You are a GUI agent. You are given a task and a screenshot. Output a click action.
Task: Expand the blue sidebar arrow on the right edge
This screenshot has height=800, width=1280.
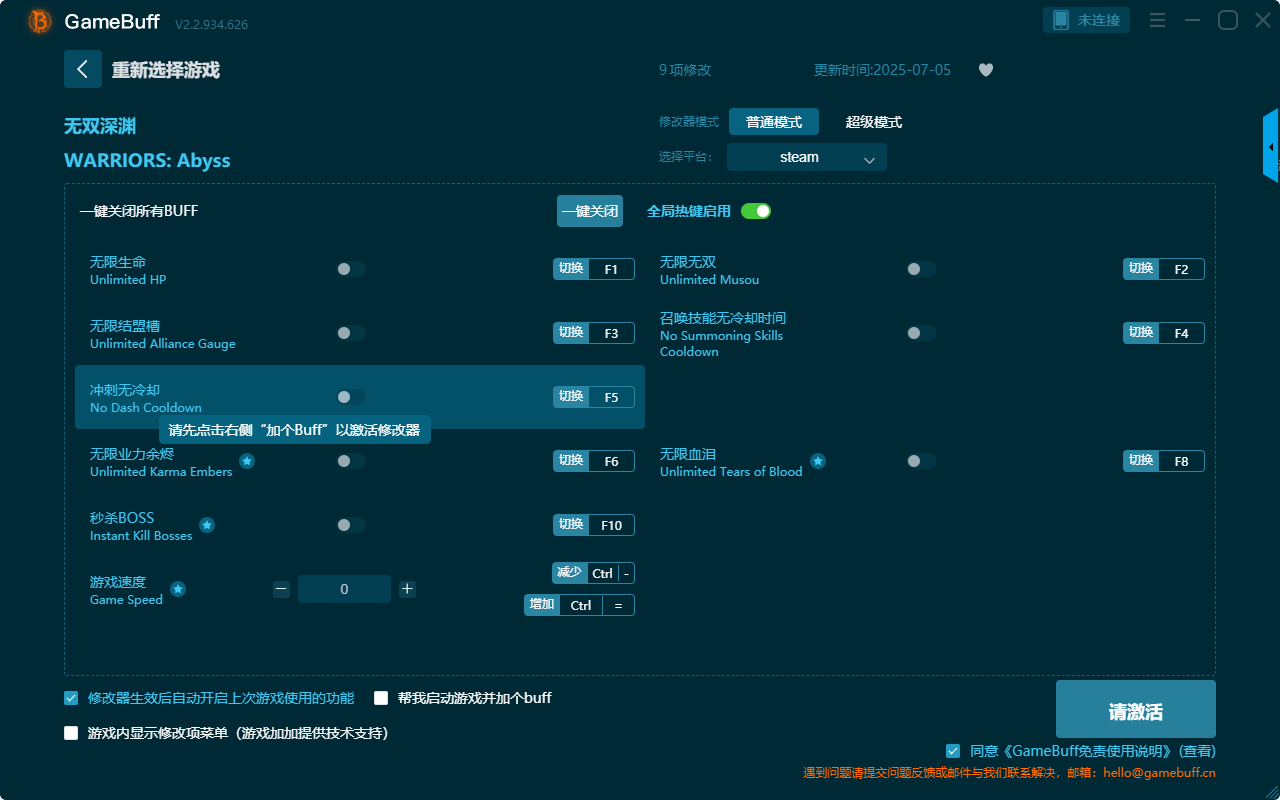pyautogui.click(x=1271, y=145)
